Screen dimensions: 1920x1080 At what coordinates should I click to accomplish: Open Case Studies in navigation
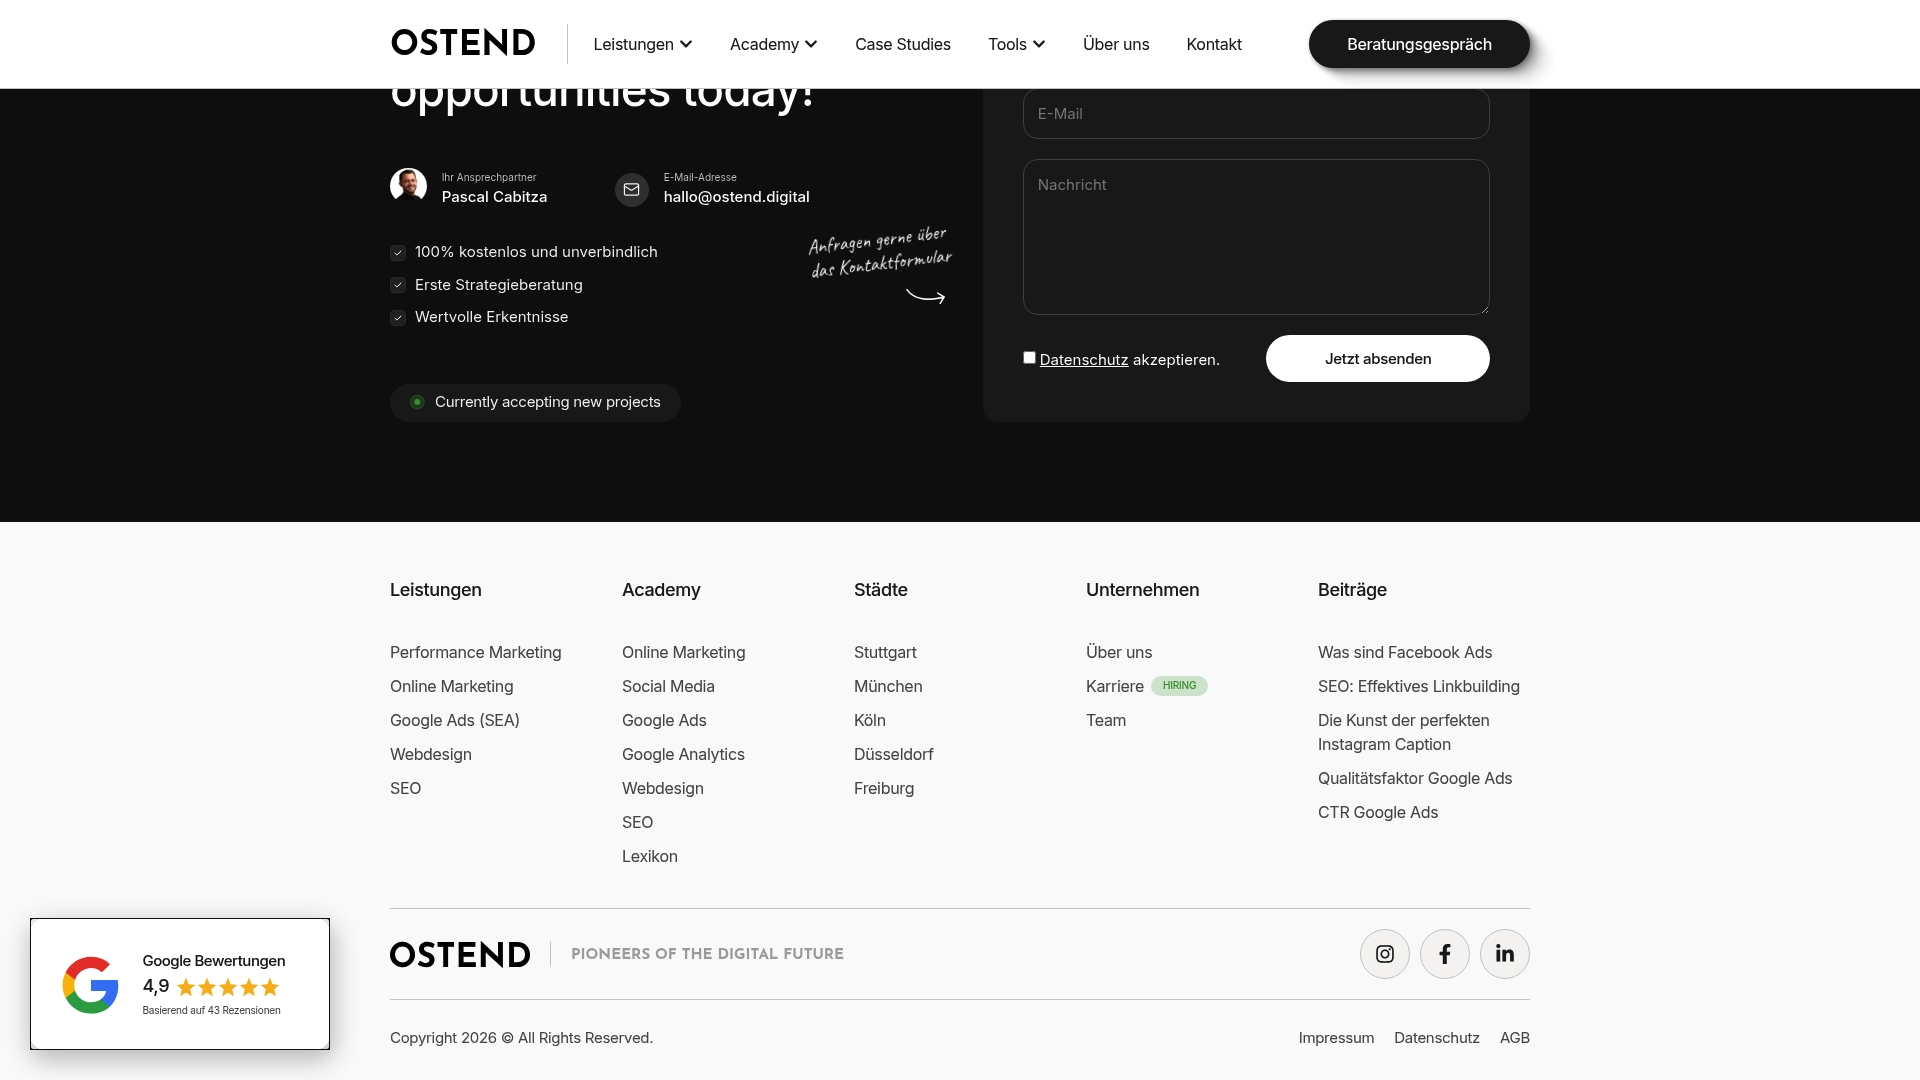(902, 44)
